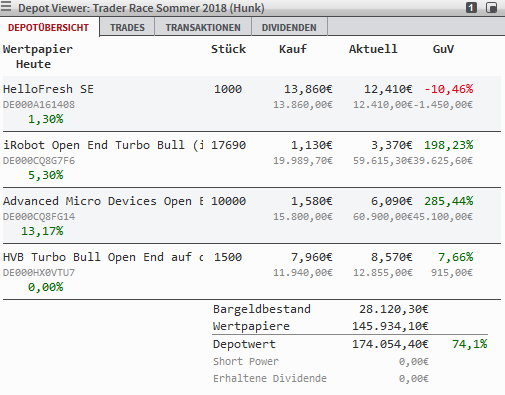Click the Erhaltene Dividende label
Screen dimensions: 505x395
click(270, 378)
